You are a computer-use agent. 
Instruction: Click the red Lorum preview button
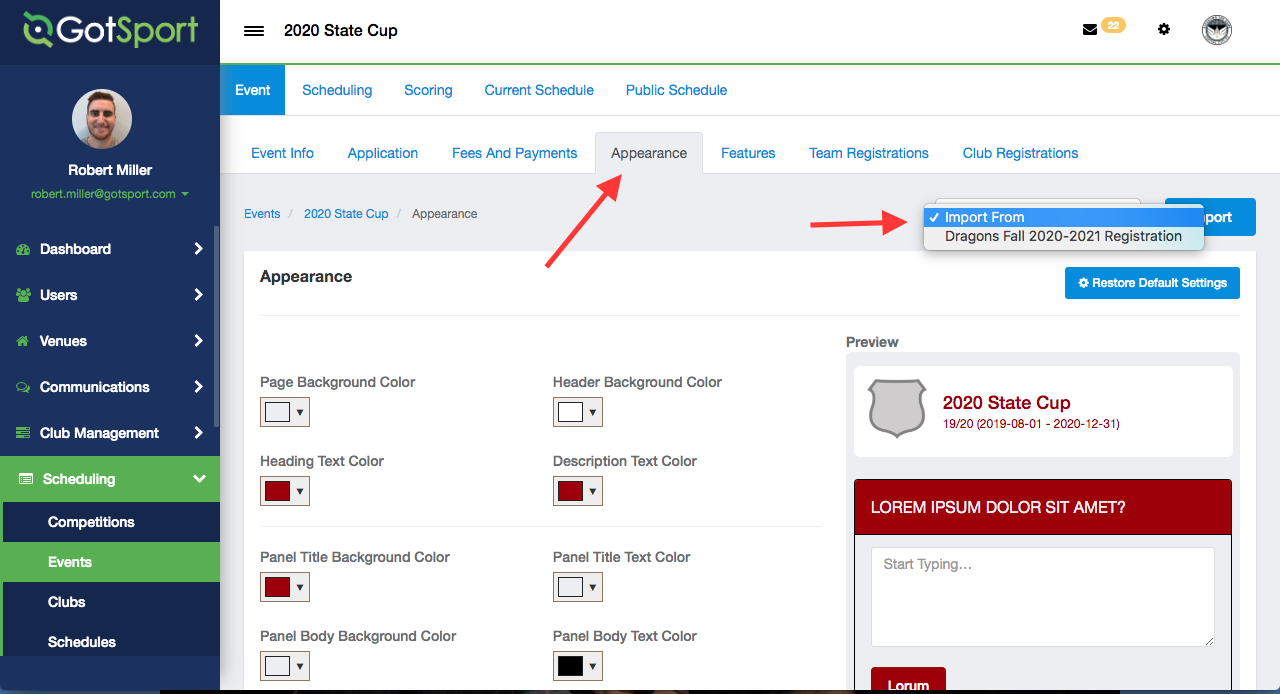(908, 680)
